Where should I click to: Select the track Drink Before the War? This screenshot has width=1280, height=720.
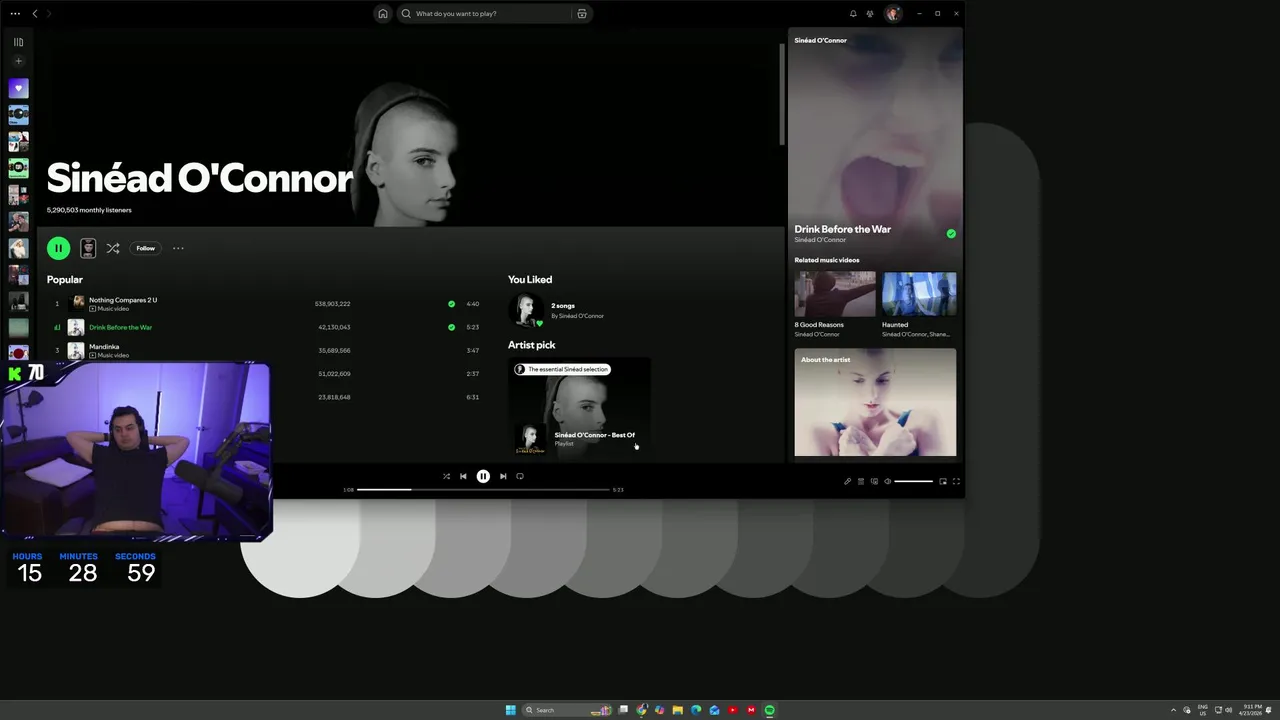[x=120, y=327]
